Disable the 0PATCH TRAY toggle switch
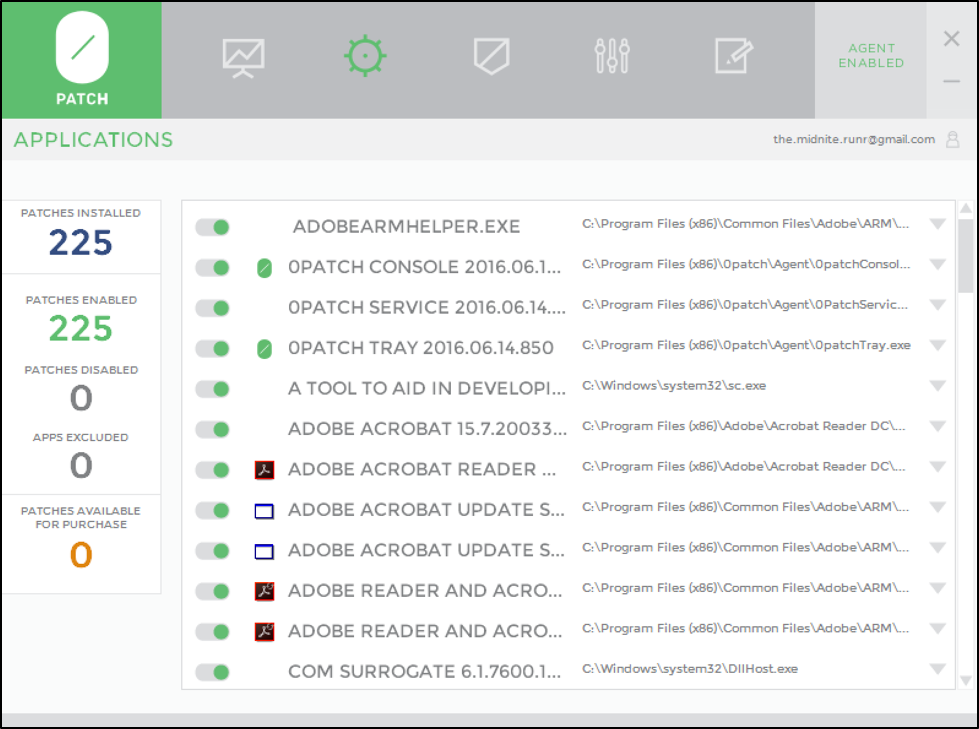Viewport: 979px width, 729px height. [x=212, y=349]
